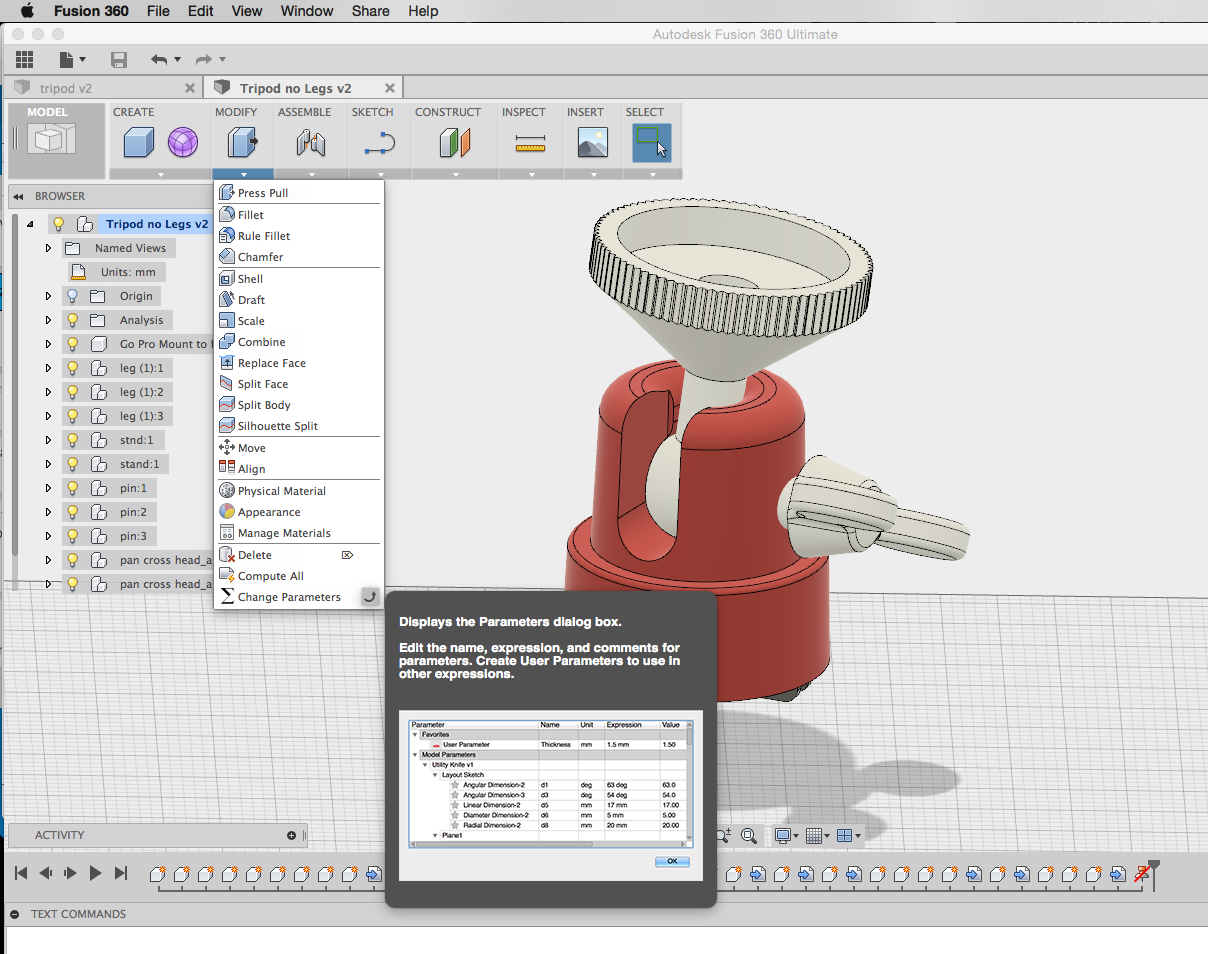This screenshot has width=1208, height=954.
Task: Start a Sketch line tool
Action: click(x=380, y=144)
